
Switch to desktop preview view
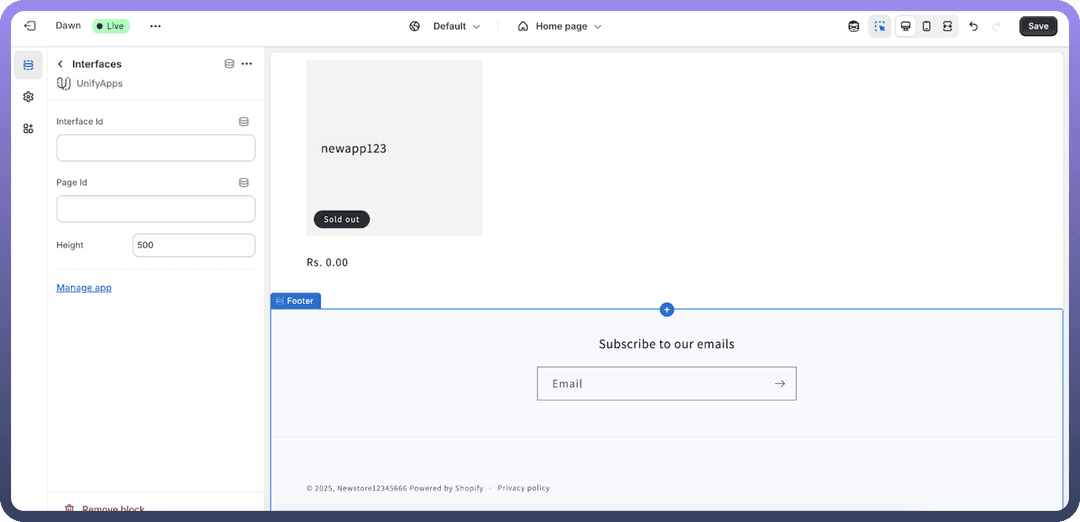pyautogui.click(x=906, y=26)
